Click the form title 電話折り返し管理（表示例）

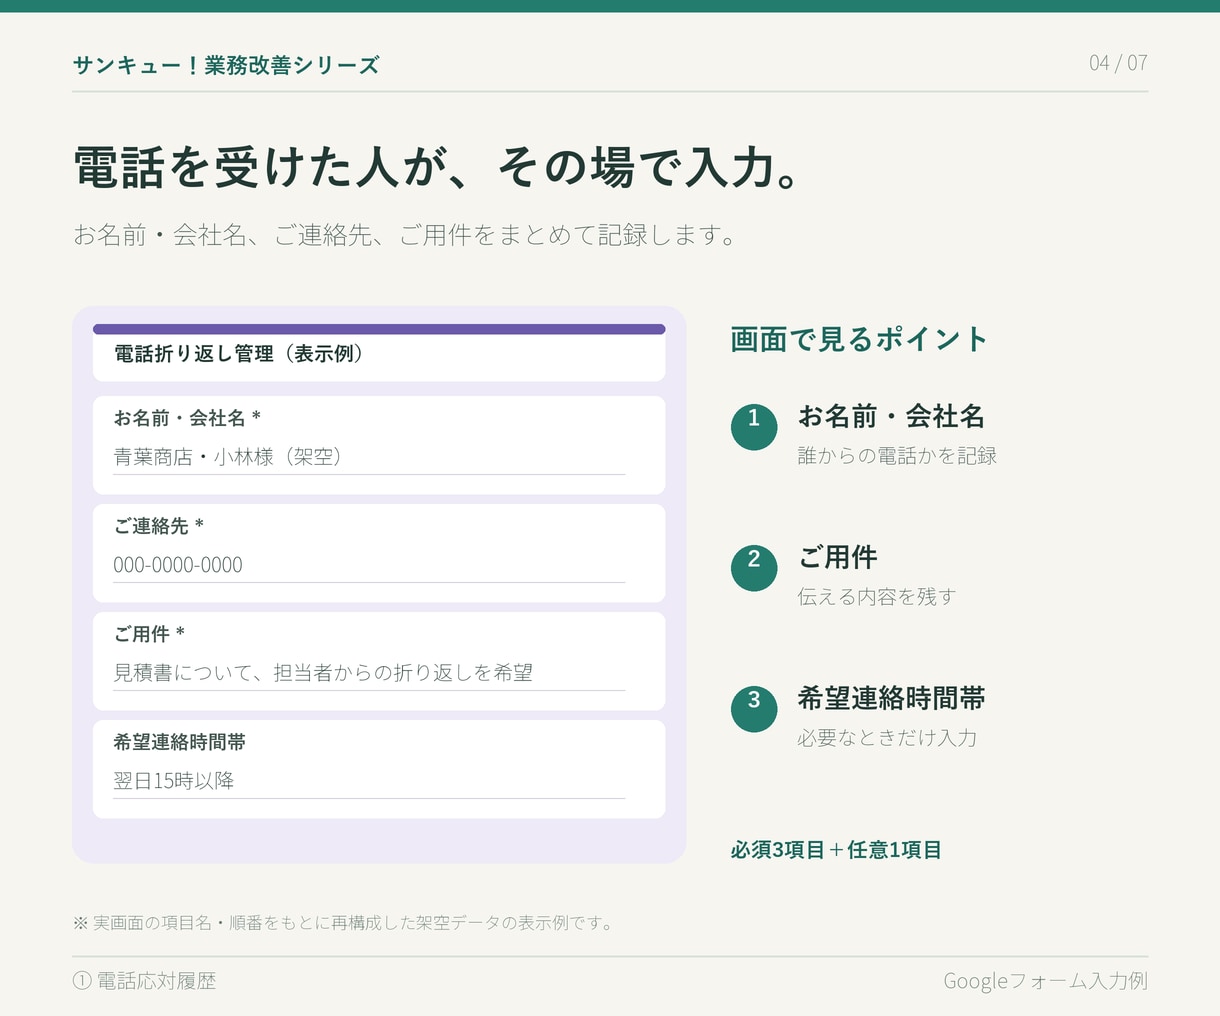coord(240,354)
